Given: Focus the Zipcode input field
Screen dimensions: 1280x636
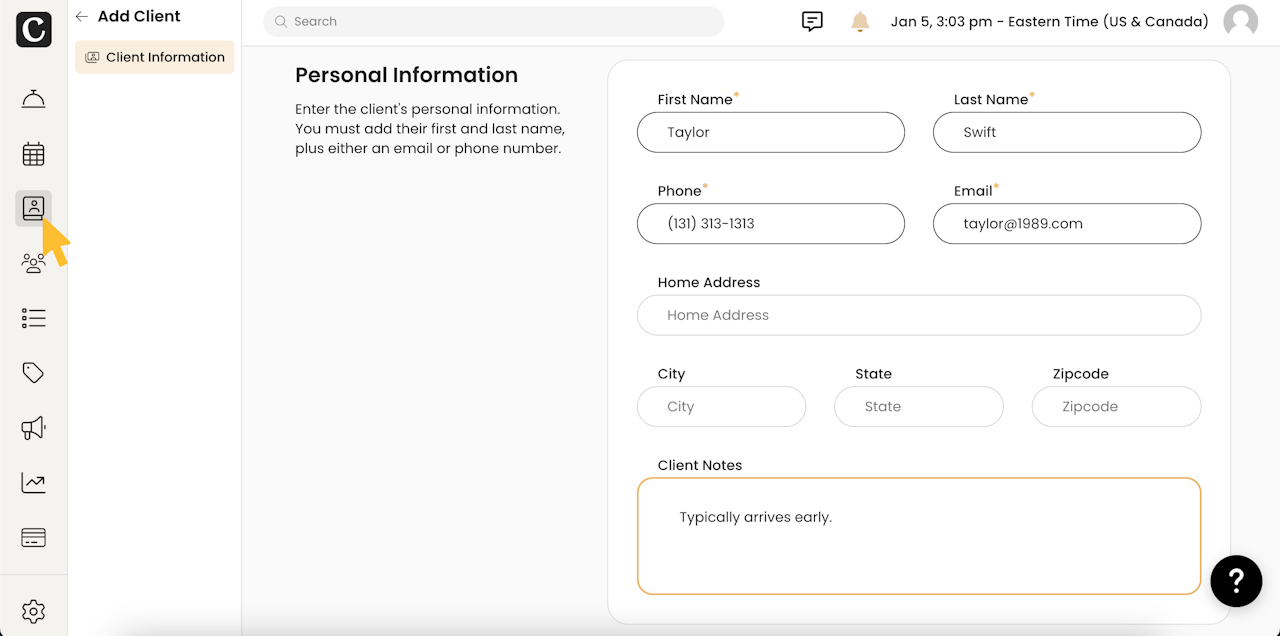Looking at the screenshot, I should 1115,407.
